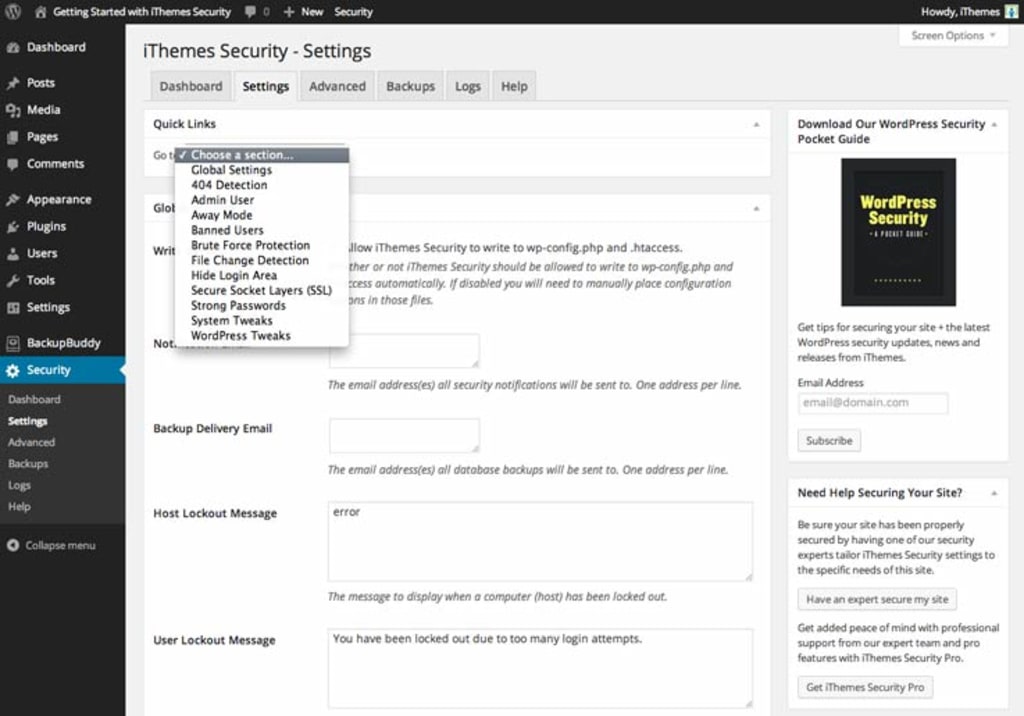Screen dimensions: 1024x716
Task: Click the User Lockout Message textarea
Action: click(540, 668)
